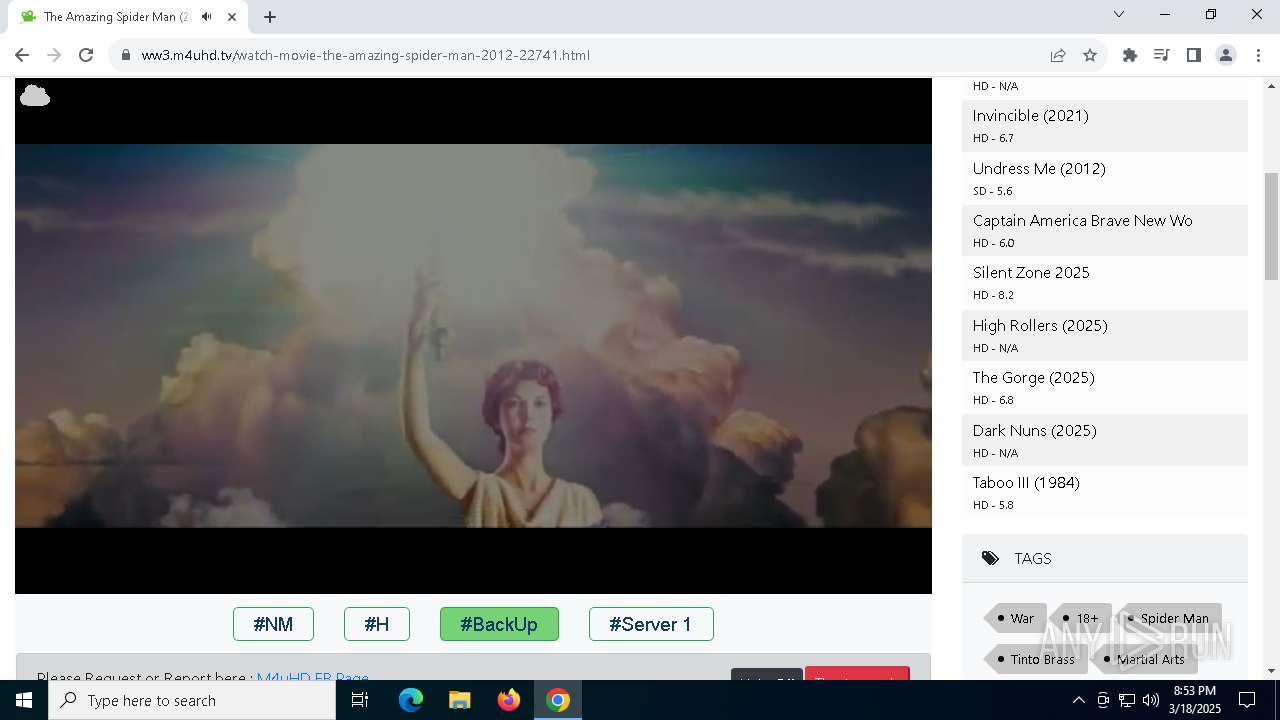The height and width of the screenshot is (720, 1280).
Task: Mute the tab audio speaker icon
Action: 206,17
